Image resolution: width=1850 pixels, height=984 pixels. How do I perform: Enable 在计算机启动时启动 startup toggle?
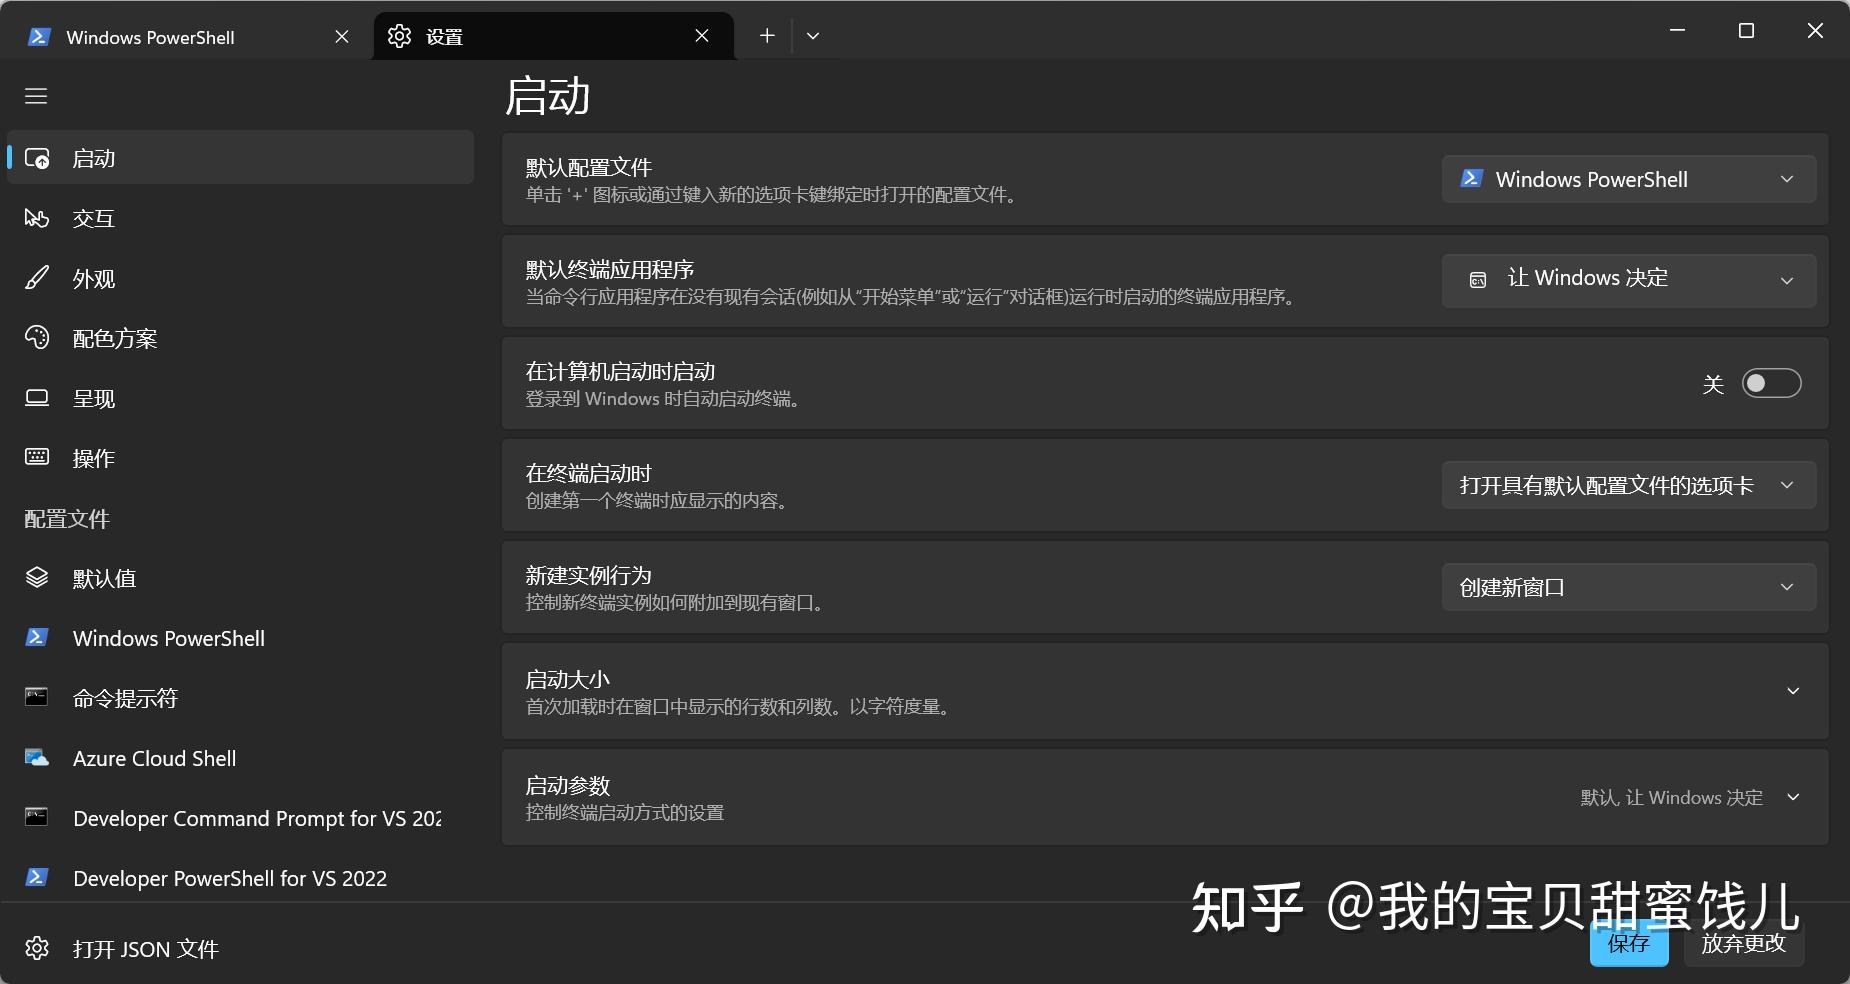(x=1770, y=383)
